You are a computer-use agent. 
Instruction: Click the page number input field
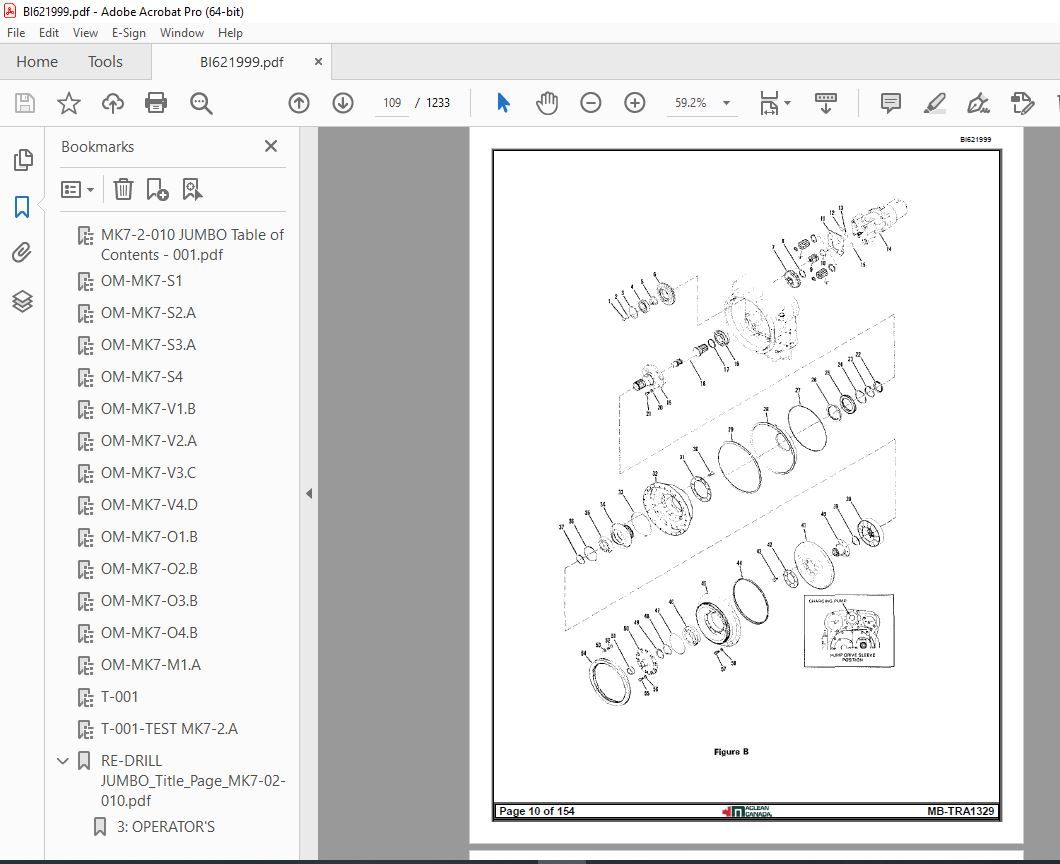pos(392,103)
